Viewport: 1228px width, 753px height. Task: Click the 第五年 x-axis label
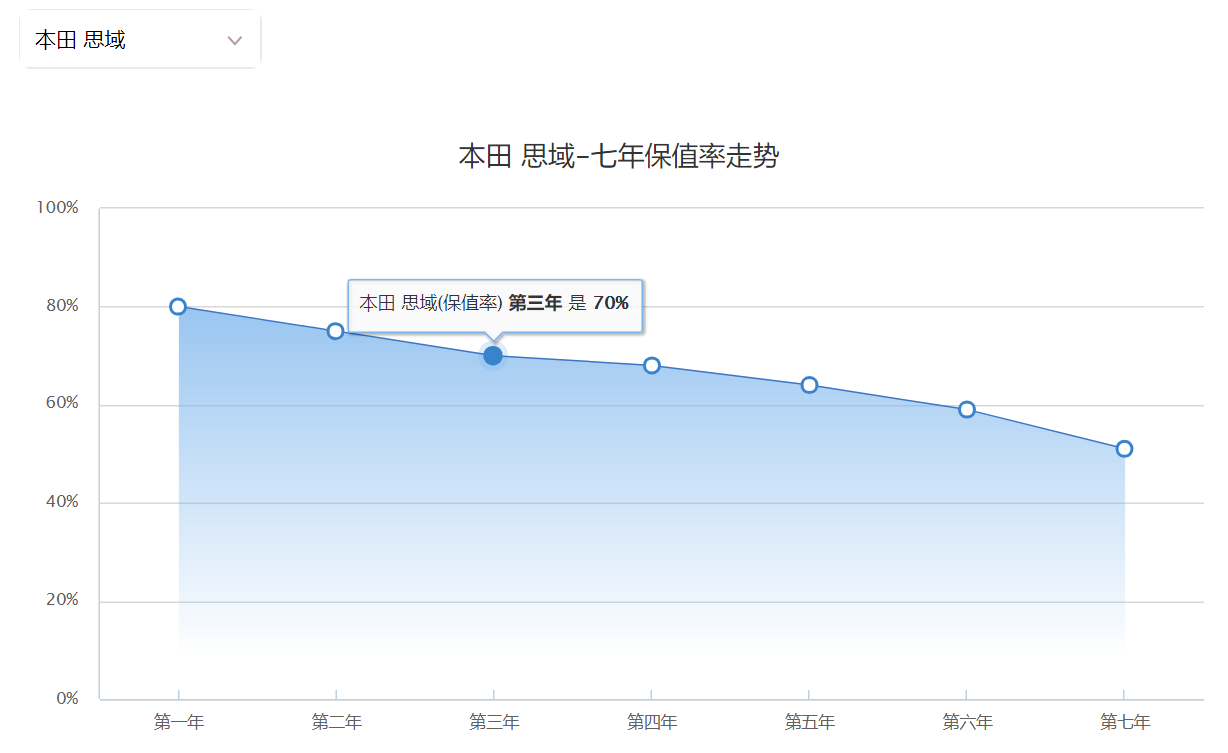(x=809, y=722)
